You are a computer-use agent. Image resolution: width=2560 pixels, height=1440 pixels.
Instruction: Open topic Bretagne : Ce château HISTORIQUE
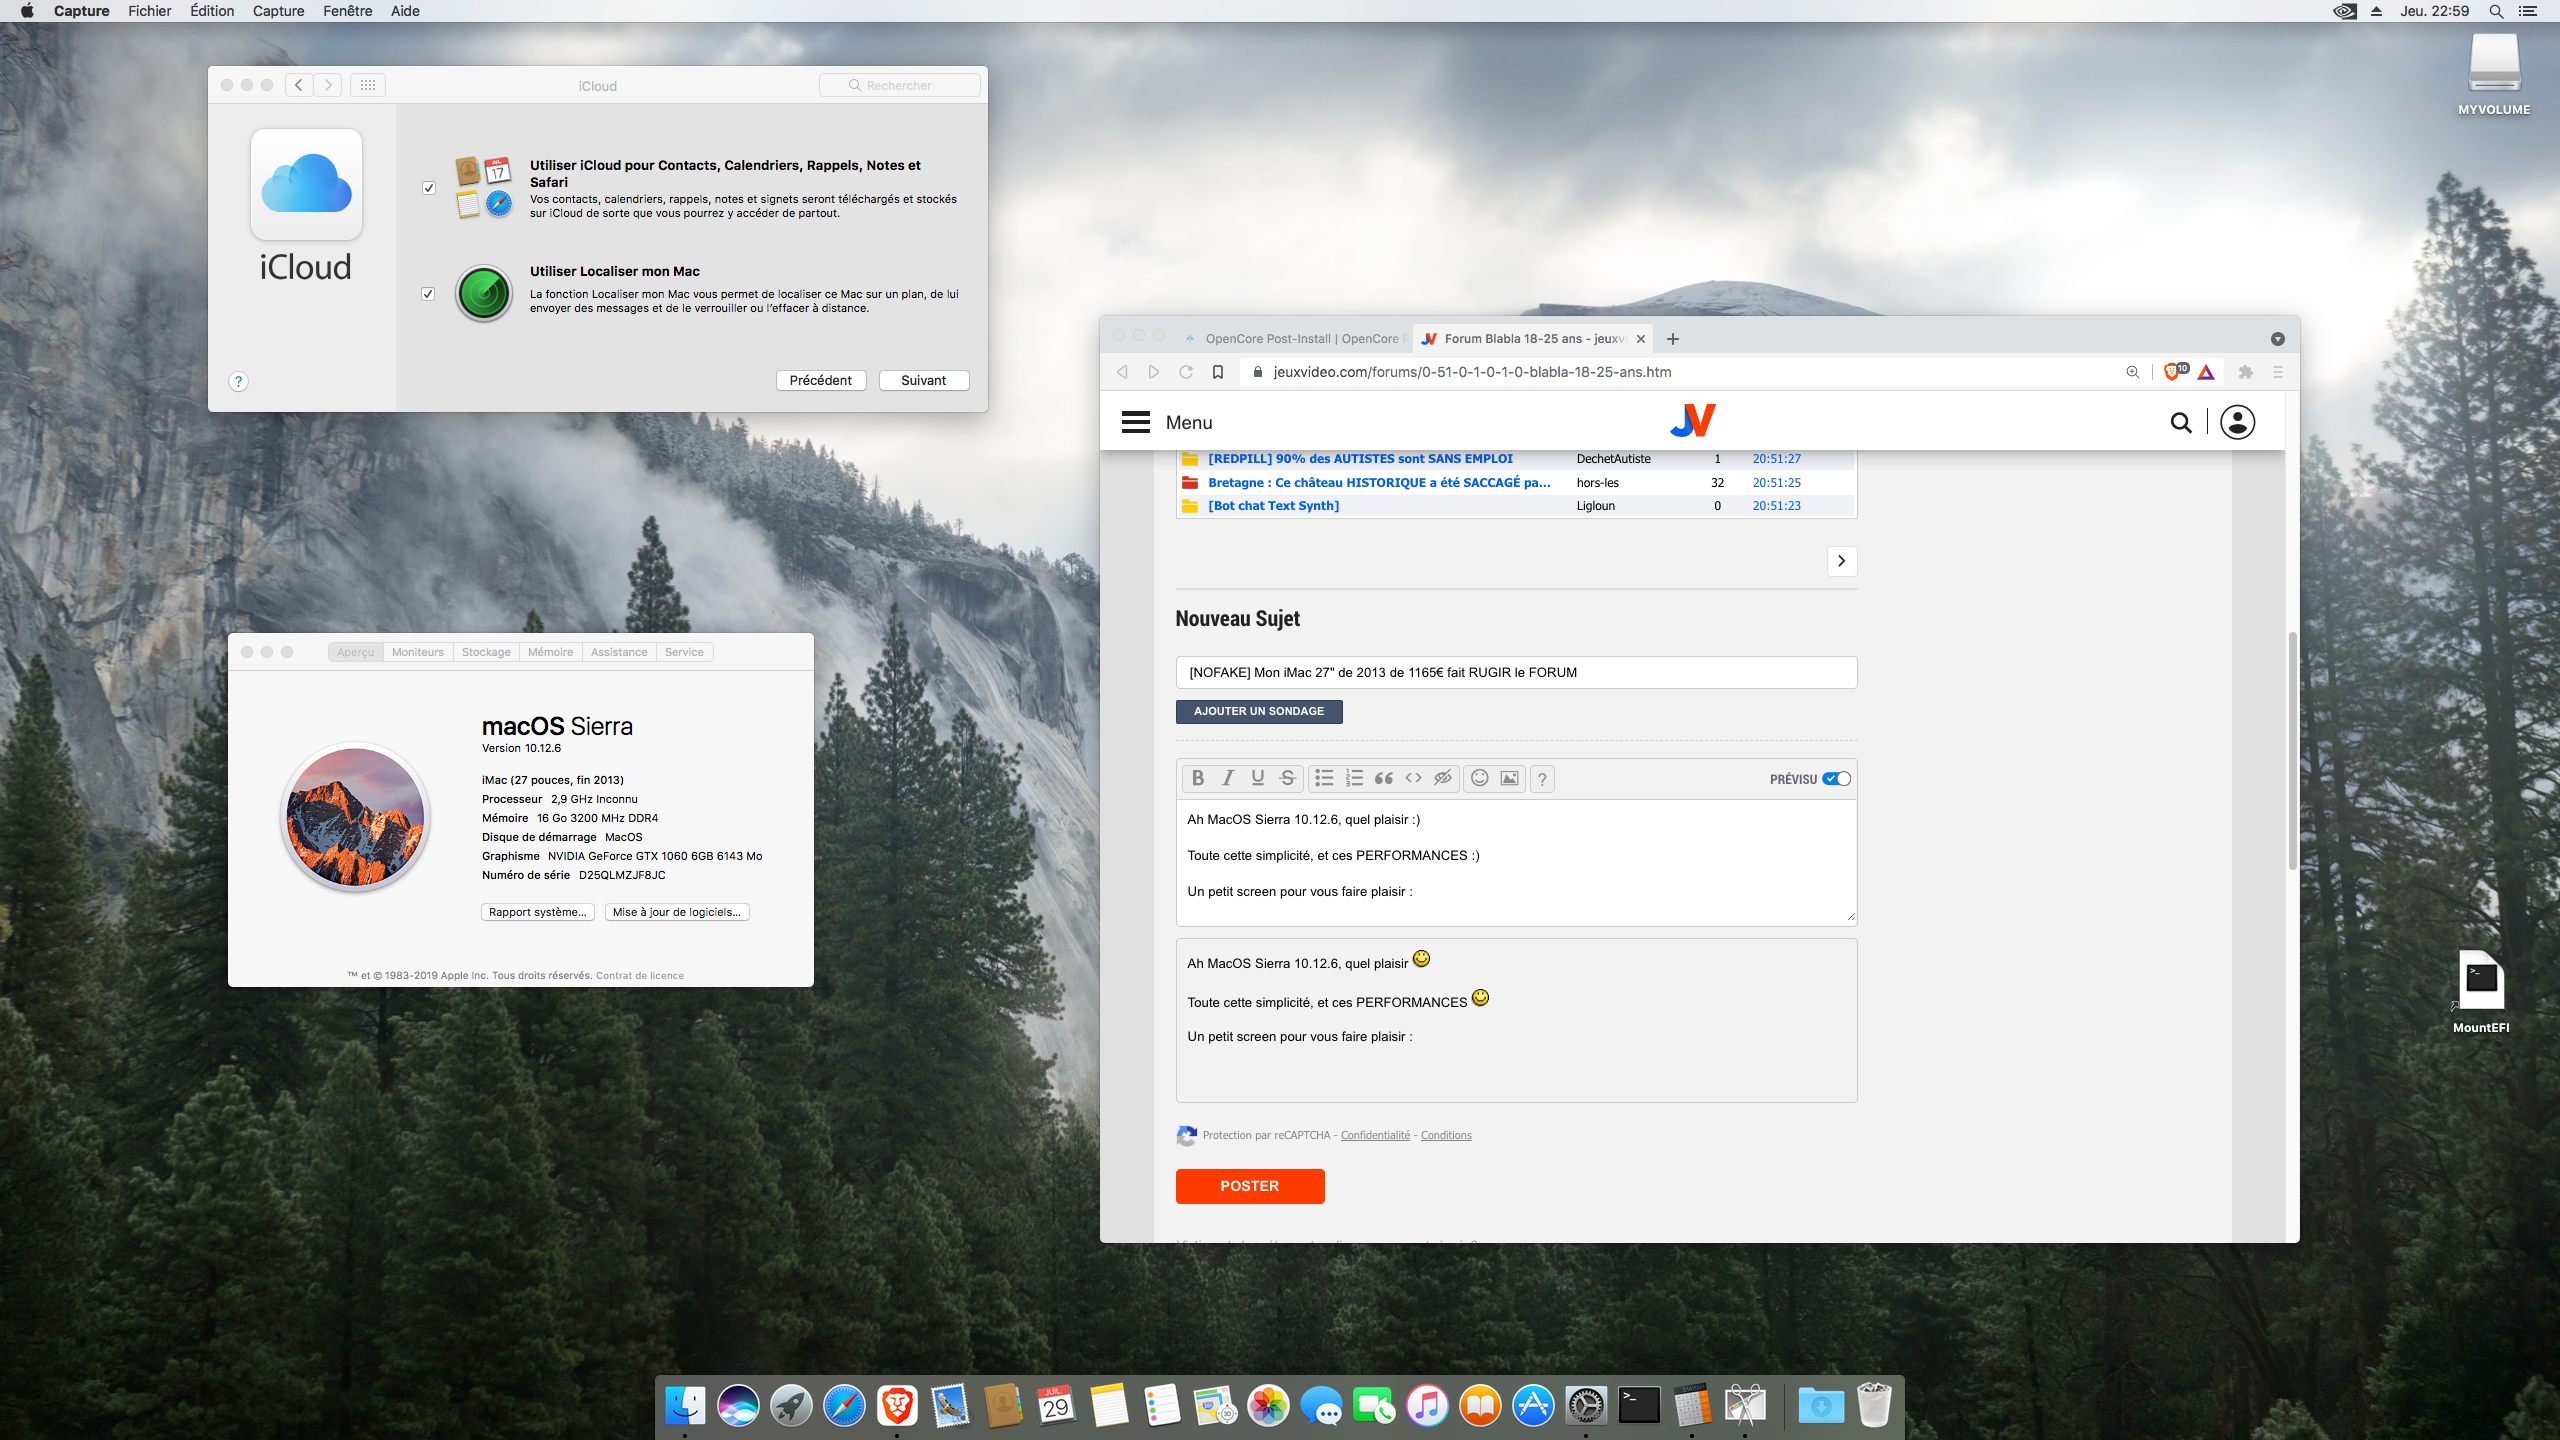point(1379,482)
